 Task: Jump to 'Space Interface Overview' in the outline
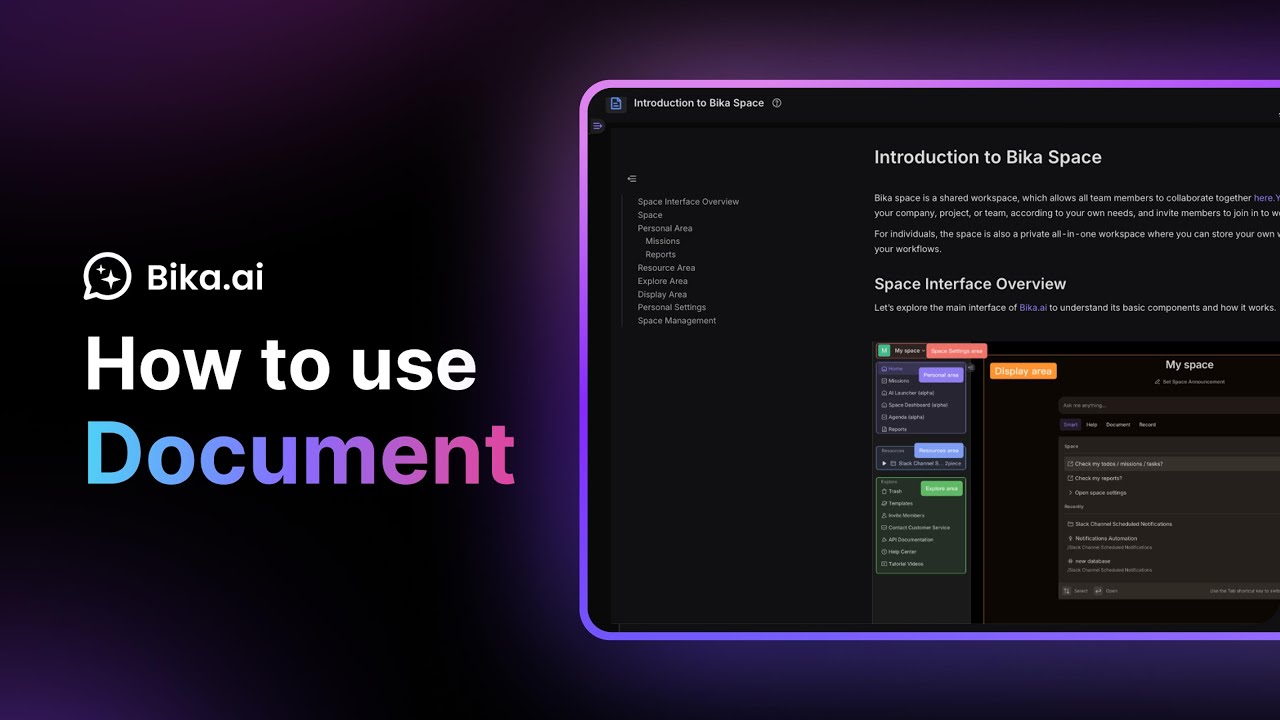(x=688, y=202)
